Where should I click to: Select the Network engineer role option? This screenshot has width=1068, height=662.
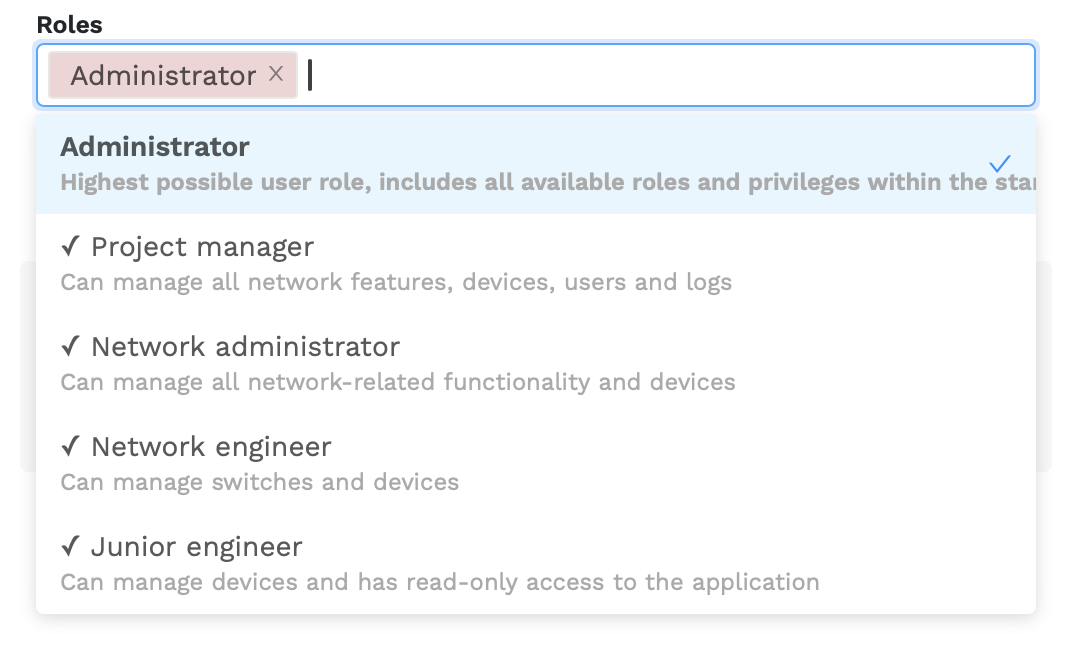(211, 447)
